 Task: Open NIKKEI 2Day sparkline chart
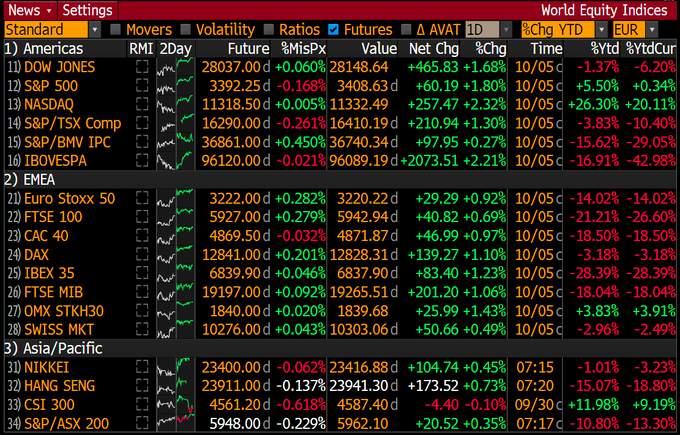tap(175, 367)
